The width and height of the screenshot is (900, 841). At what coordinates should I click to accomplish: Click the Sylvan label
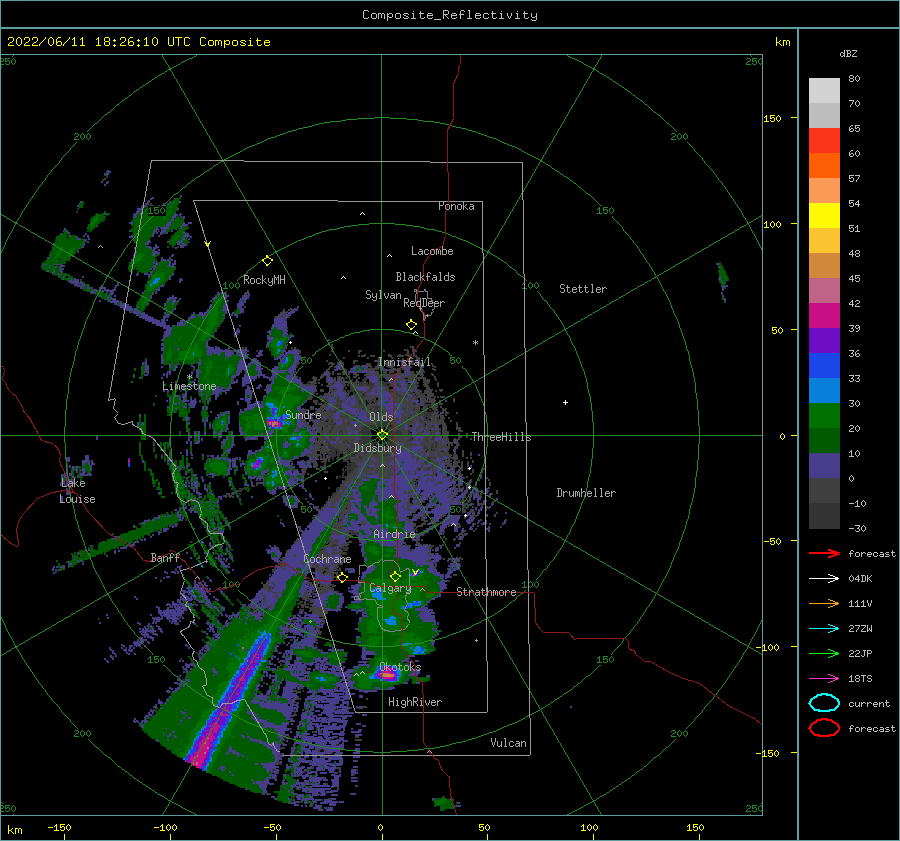tap(383, 295)
